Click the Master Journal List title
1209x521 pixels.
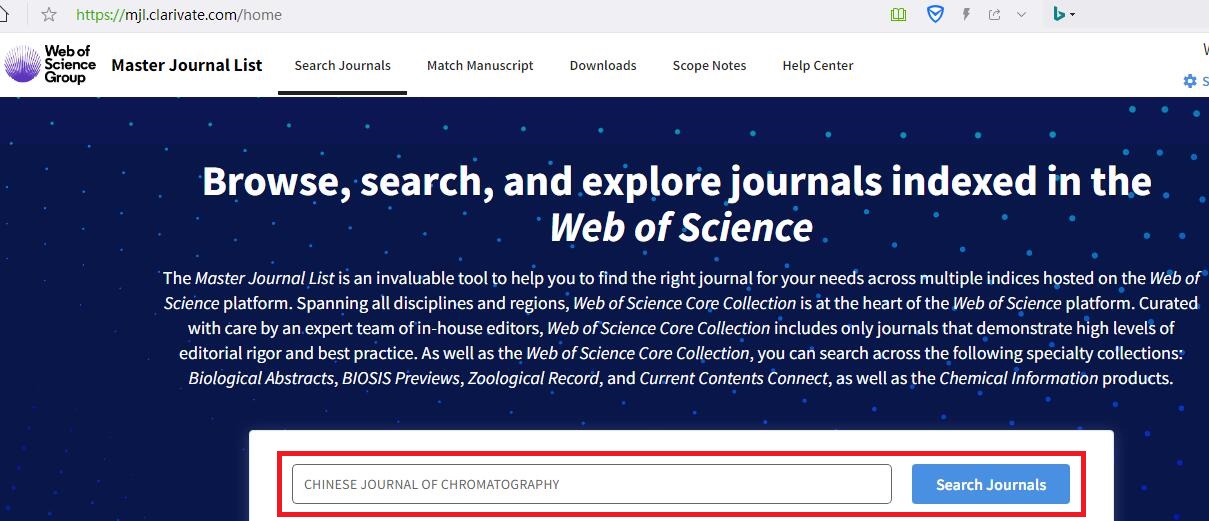tap(187, 65)
